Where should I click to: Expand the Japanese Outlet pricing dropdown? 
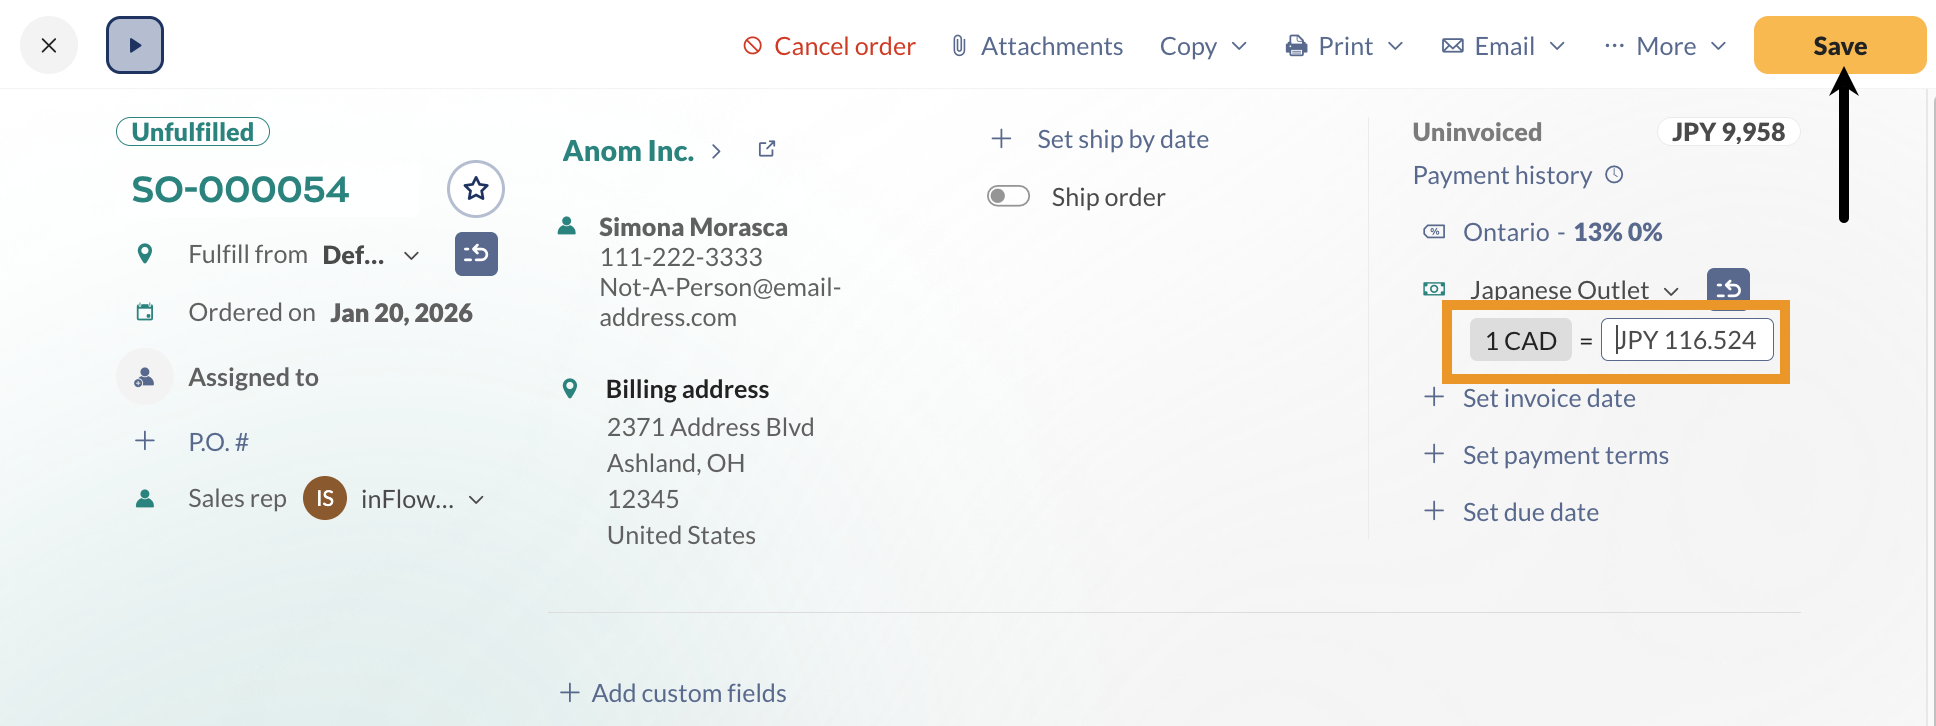[x=1672, y=291]
